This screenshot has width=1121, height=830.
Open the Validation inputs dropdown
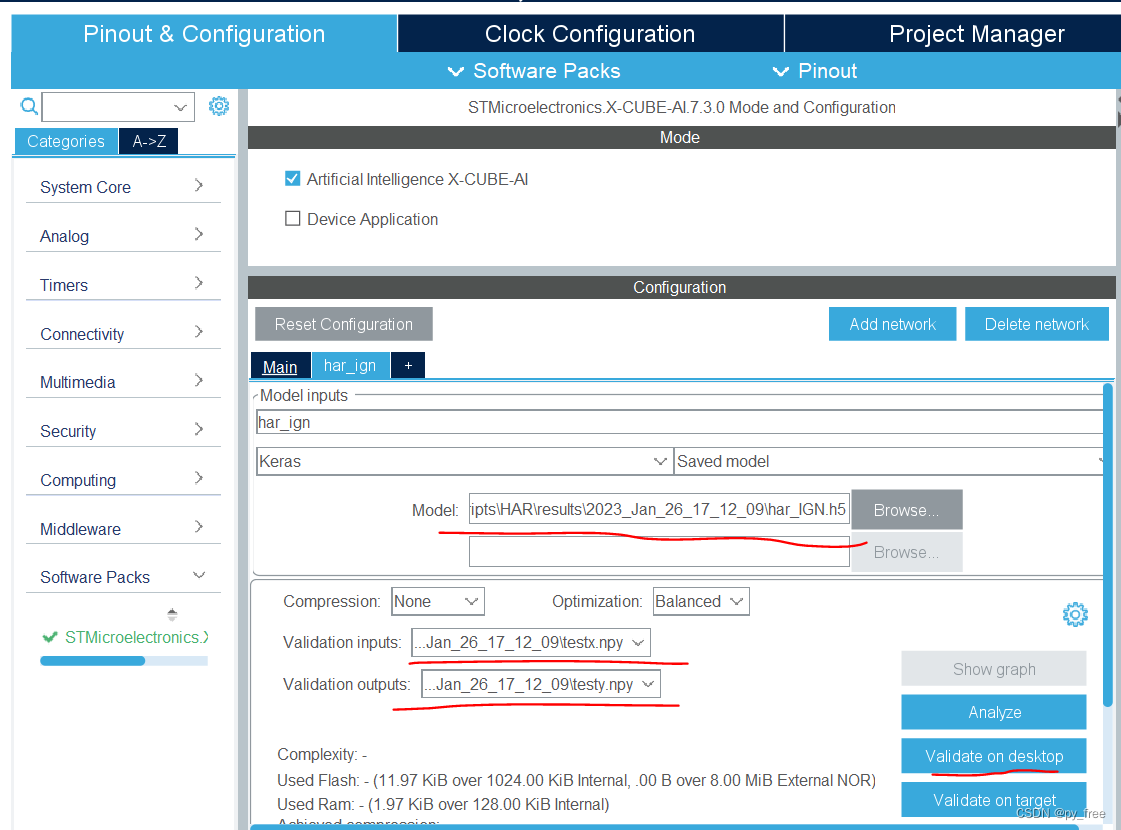[530, 643]
